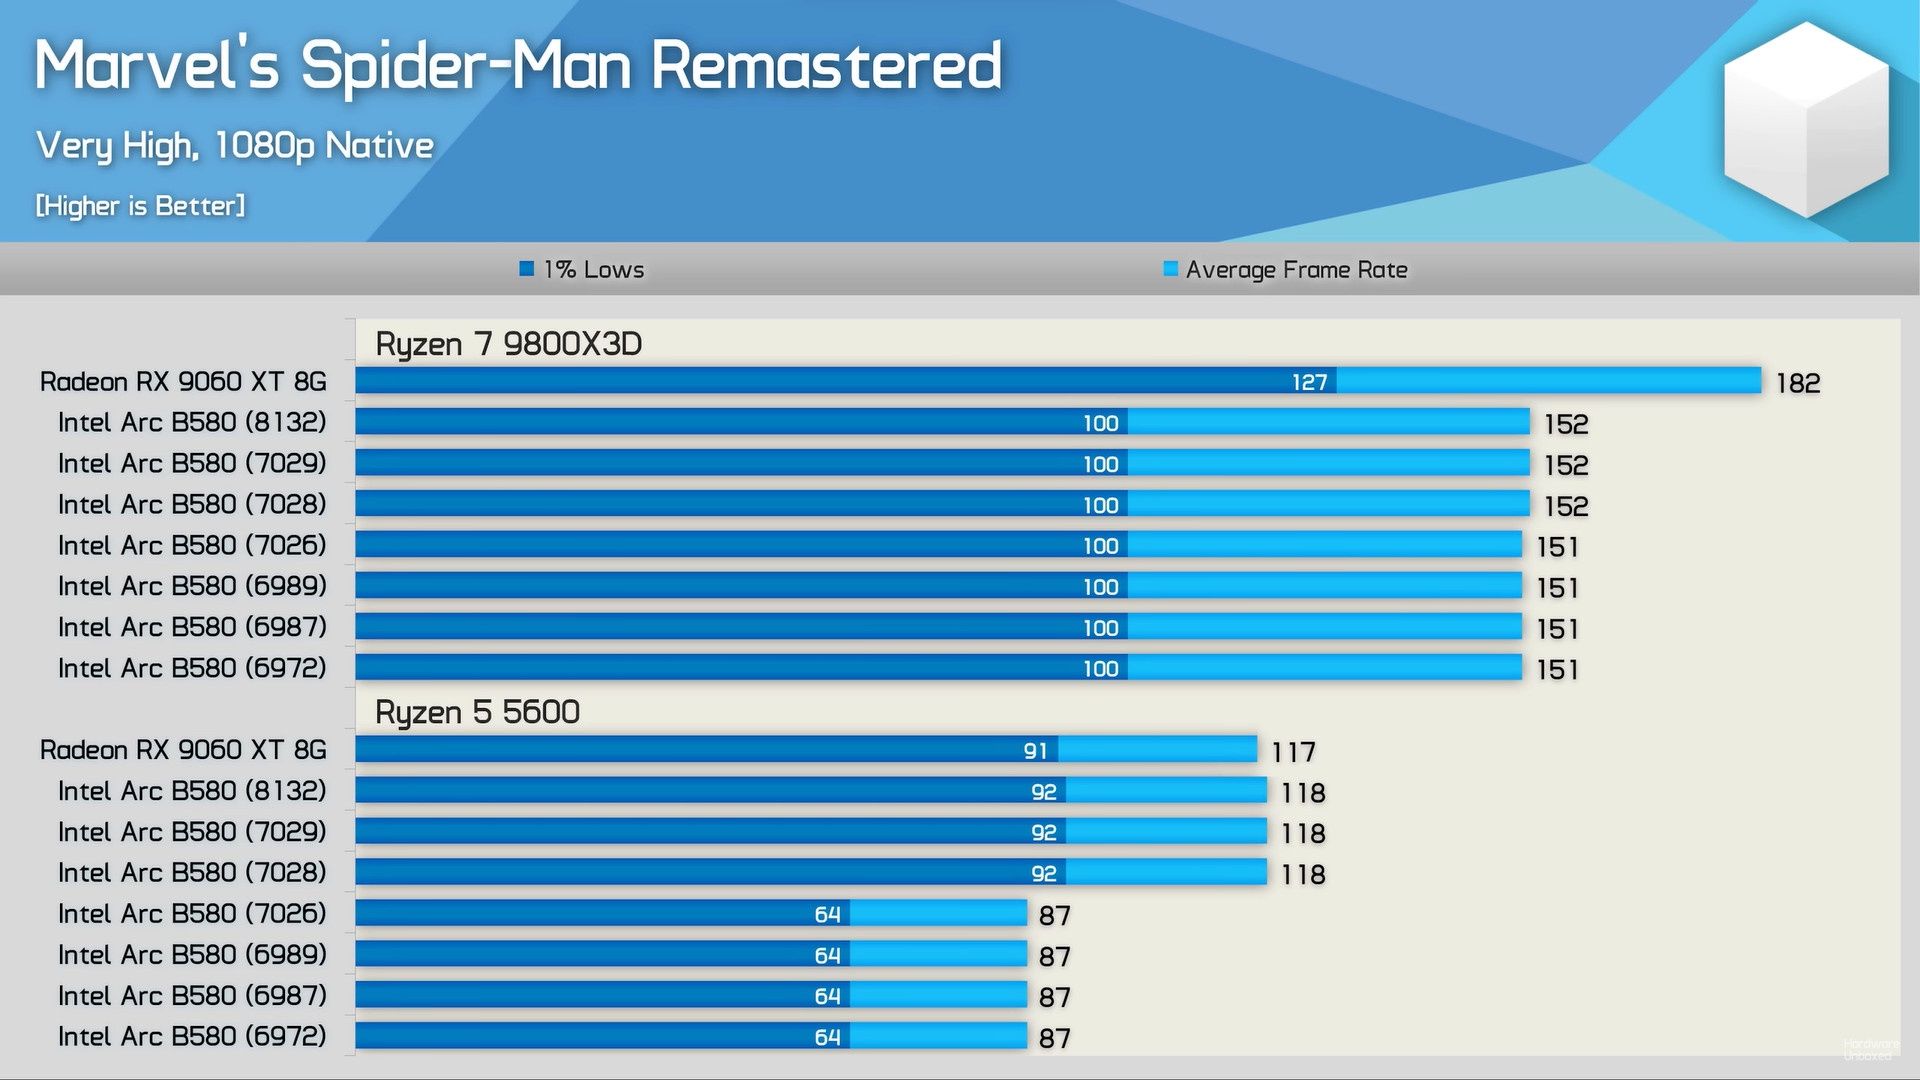Click Intel Arc B580 (7026) label under Ryzen 5 5600
This screenshot has height=1080, width=1920.
pyautogui.click(x=192, y=914)
